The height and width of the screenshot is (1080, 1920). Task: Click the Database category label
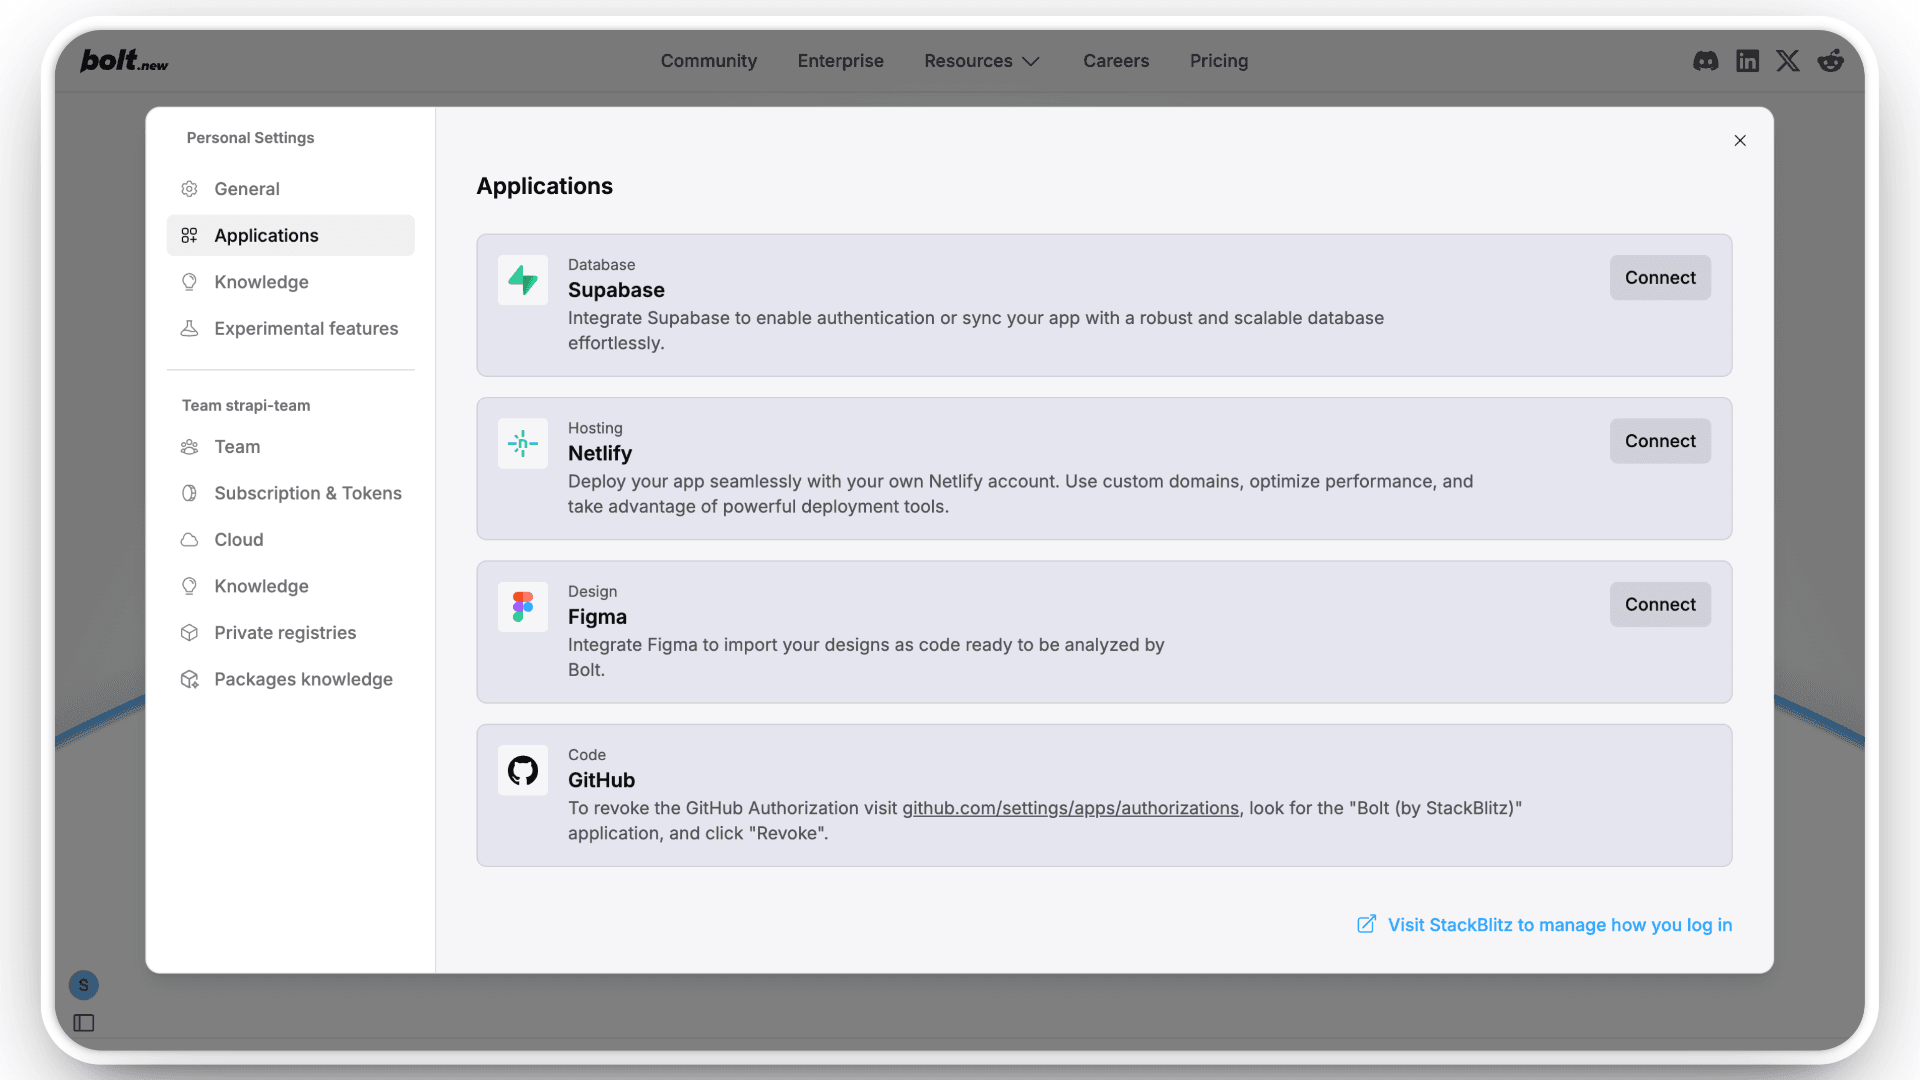click(x=601, y=265)
